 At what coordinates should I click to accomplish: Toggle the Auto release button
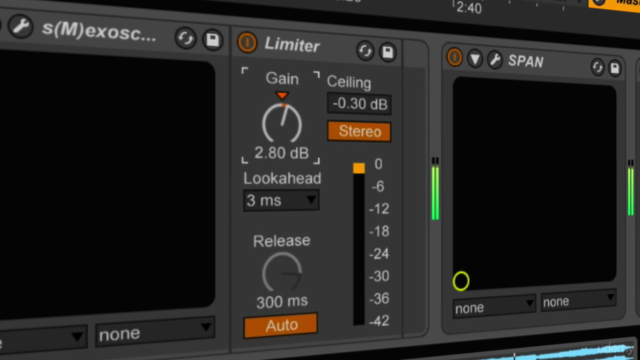[281, 325]
